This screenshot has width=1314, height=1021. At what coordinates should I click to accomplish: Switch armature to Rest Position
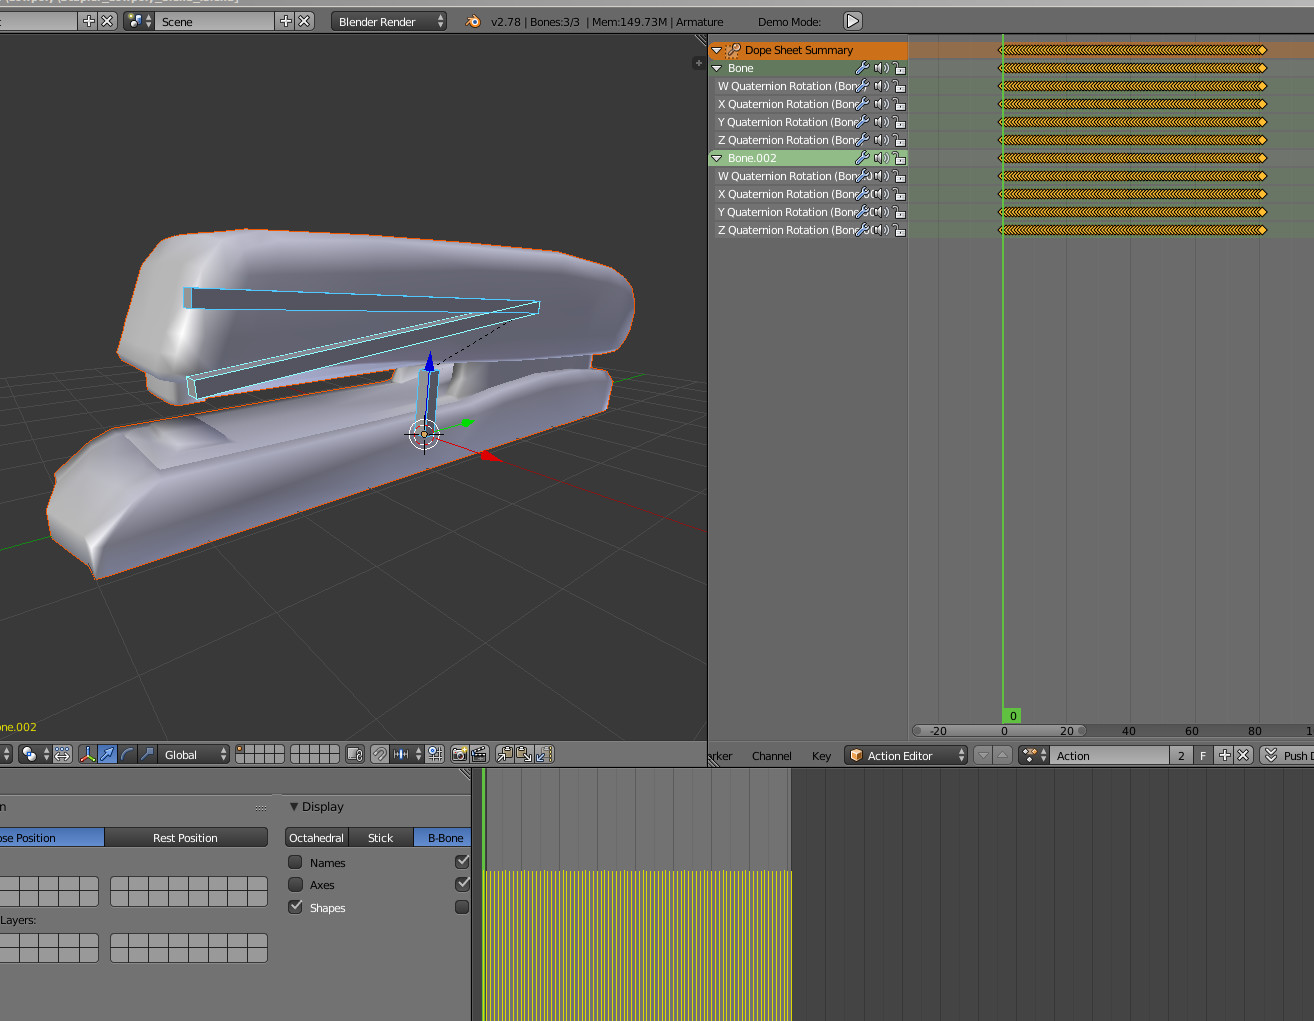[x=186, y=838]
